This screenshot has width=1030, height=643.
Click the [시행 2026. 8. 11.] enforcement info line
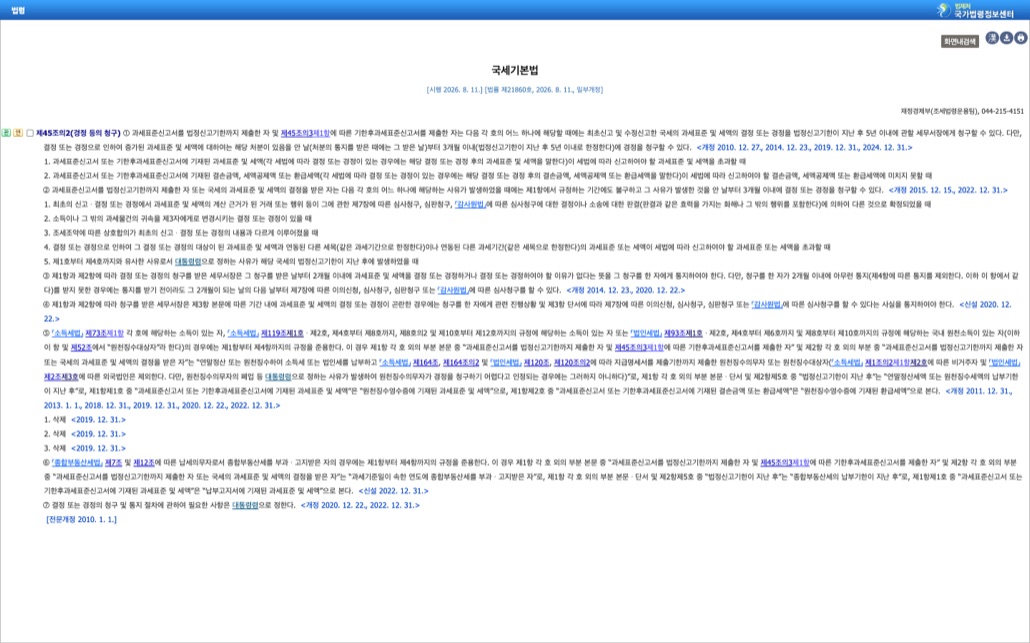(514, 89)
